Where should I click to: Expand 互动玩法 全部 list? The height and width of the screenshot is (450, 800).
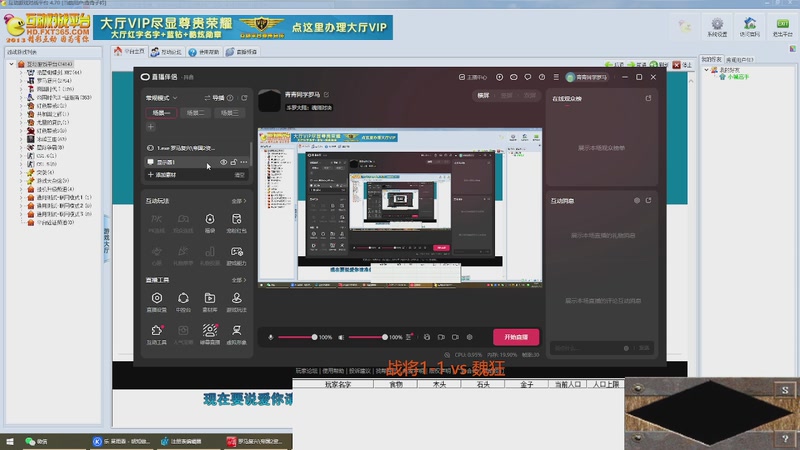[239, 201]
